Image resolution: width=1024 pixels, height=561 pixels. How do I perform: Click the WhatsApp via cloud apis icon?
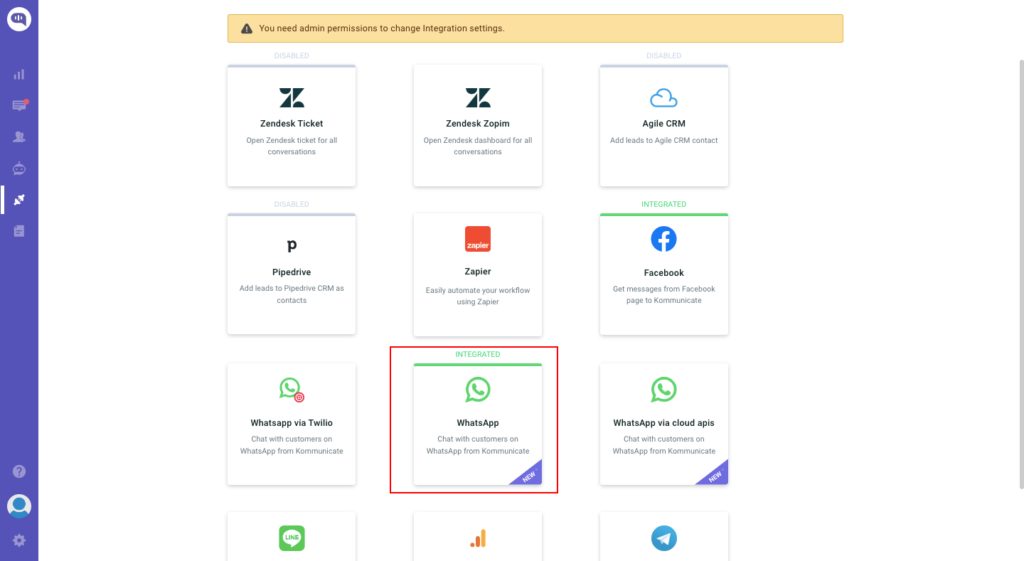(664, 389)
